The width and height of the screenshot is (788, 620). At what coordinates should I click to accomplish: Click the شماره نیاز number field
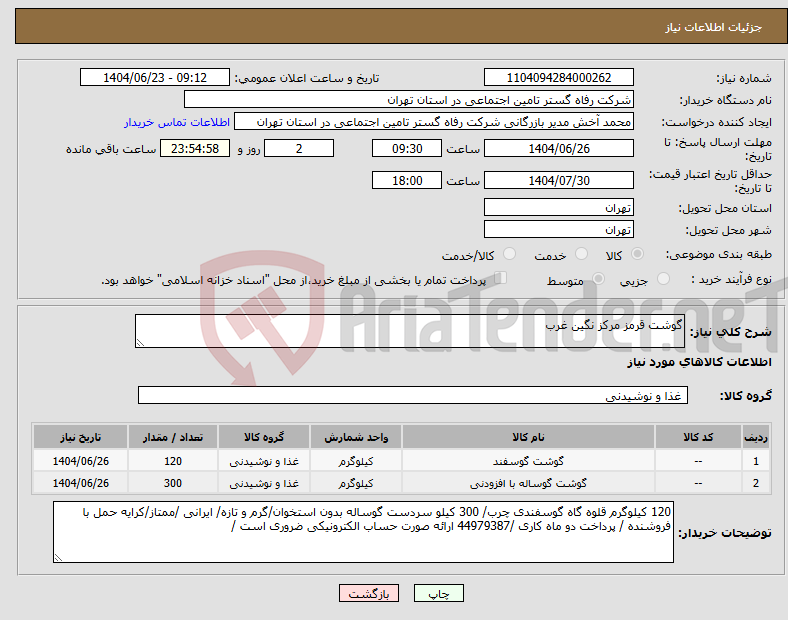(558, 77)
